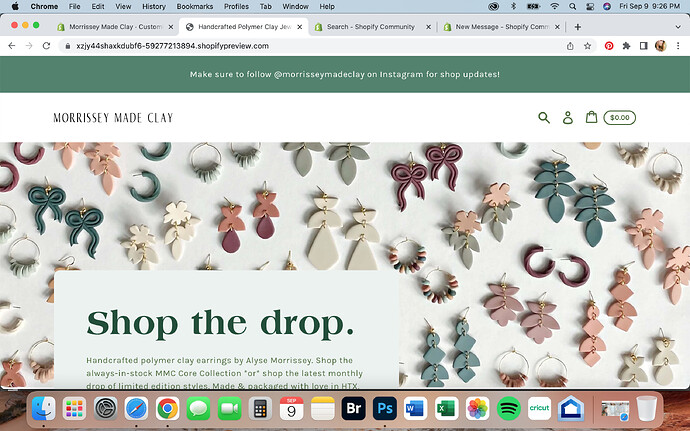The height and width of the screenshot is (431, 690).
Task: Open Microsoft Excel from the Dock
Action: 447,408
